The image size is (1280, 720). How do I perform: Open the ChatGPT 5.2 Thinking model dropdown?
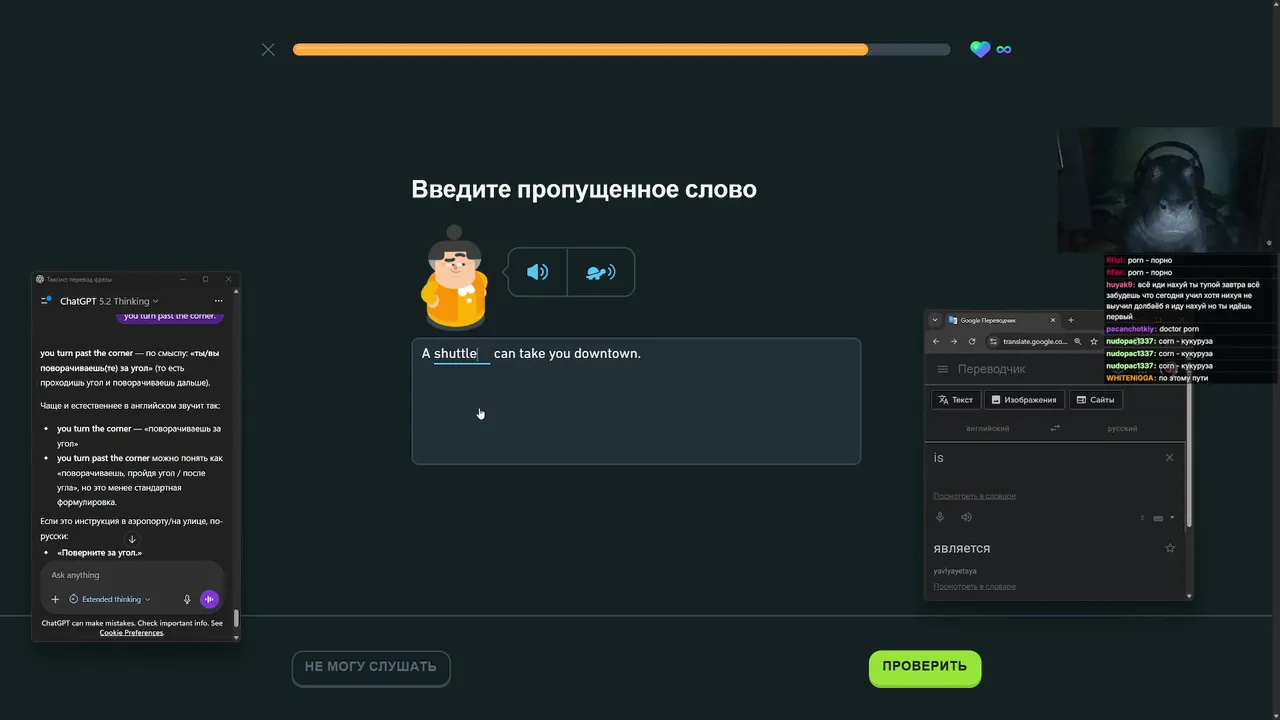click(x=109, y=301)
